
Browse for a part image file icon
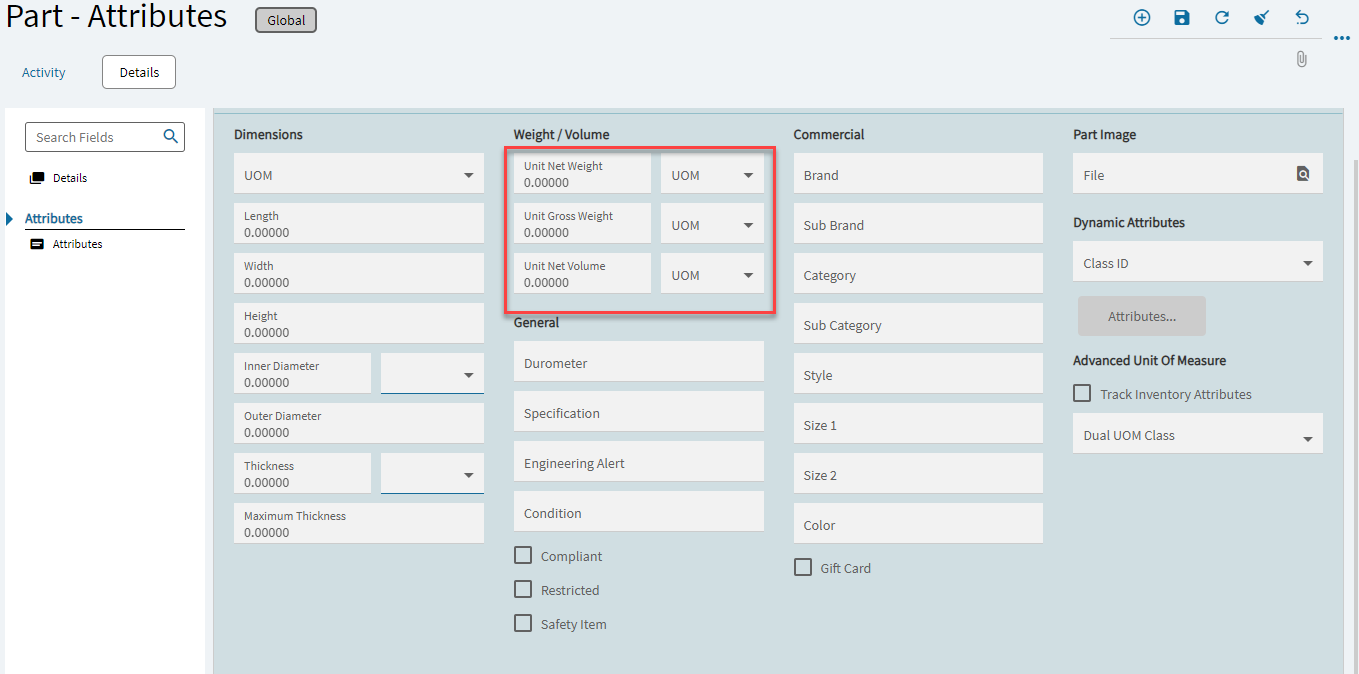1302,174
